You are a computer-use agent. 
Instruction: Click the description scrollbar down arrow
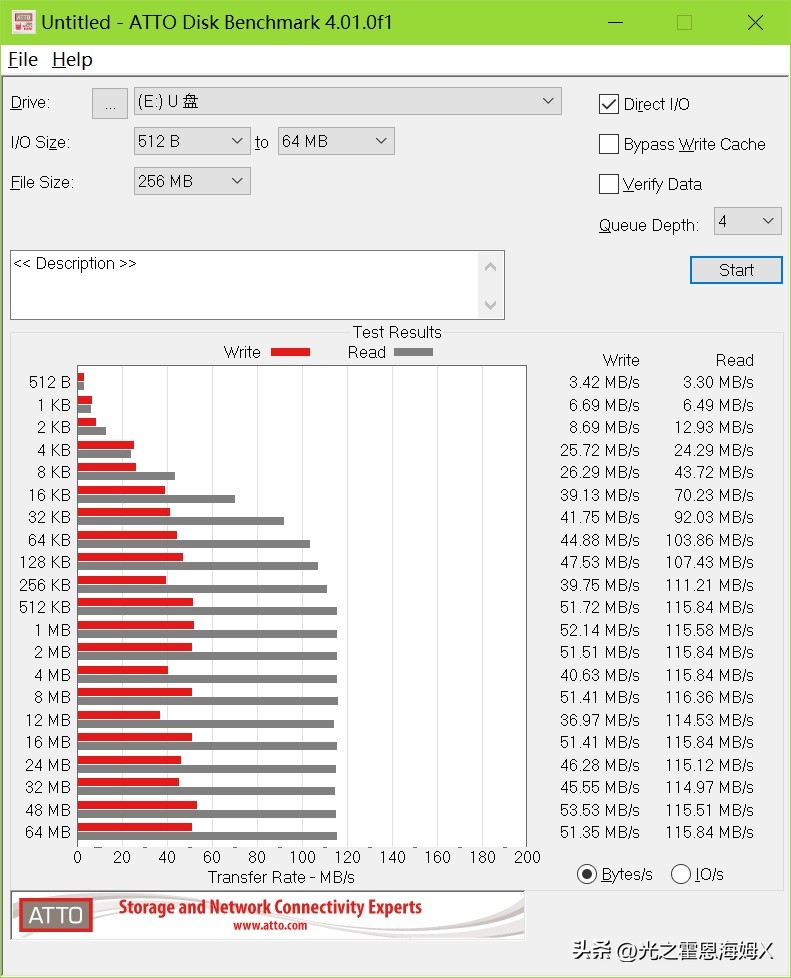[x=490, y=305]
